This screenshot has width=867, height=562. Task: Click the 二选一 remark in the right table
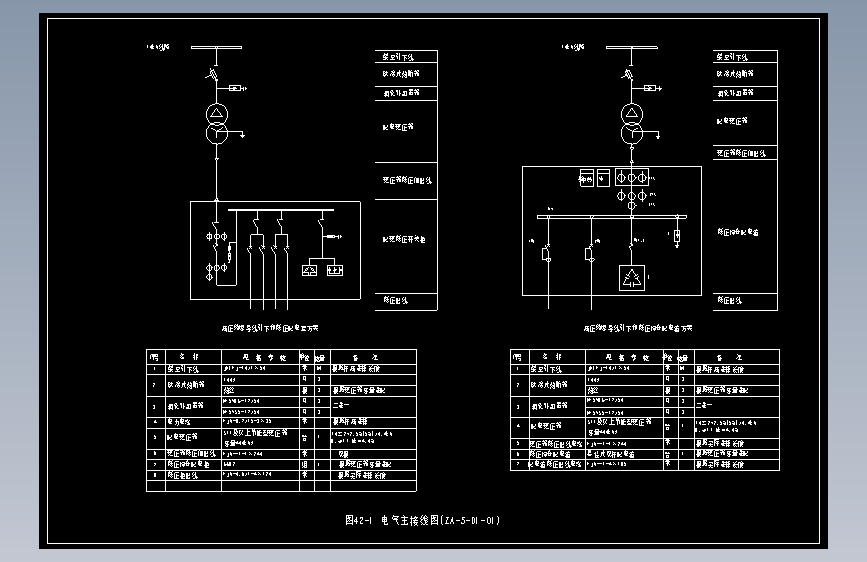pyautogui.click(x=704, y=405)
